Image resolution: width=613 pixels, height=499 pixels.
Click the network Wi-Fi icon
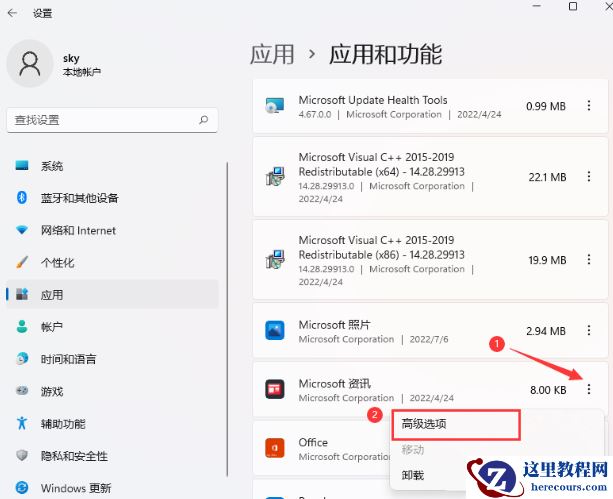(22, 230)
